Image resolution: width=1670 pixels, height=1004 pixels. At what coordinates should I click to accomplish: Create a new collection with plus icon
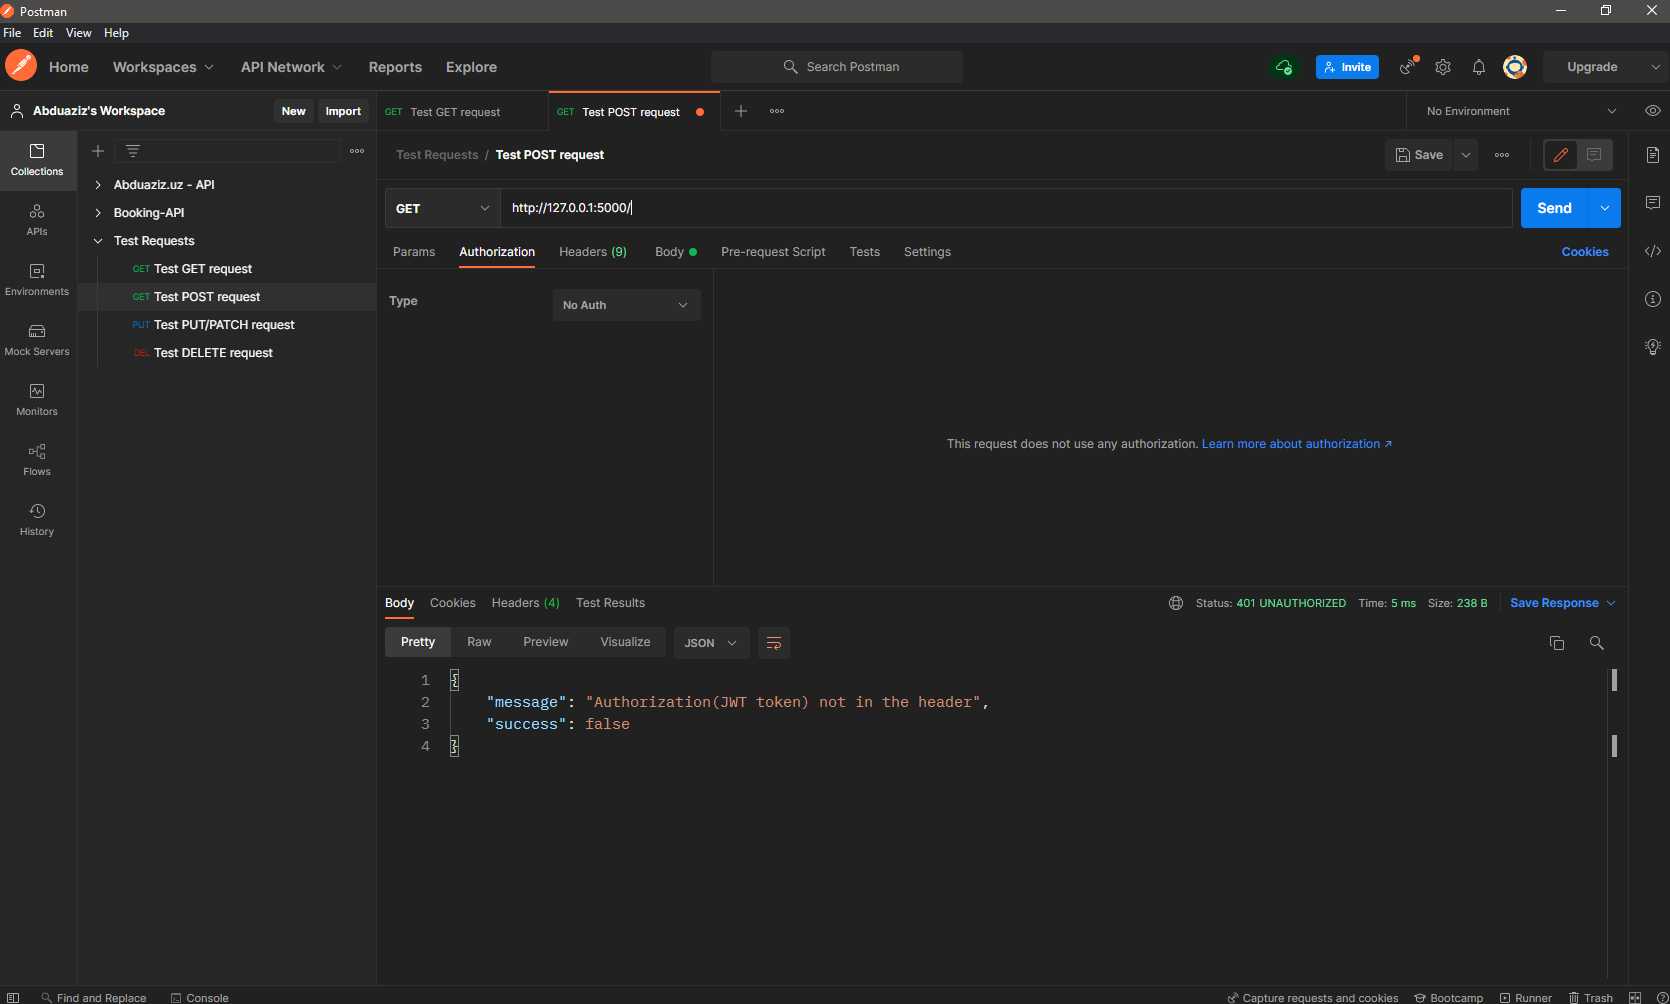[x=98, y=151]
